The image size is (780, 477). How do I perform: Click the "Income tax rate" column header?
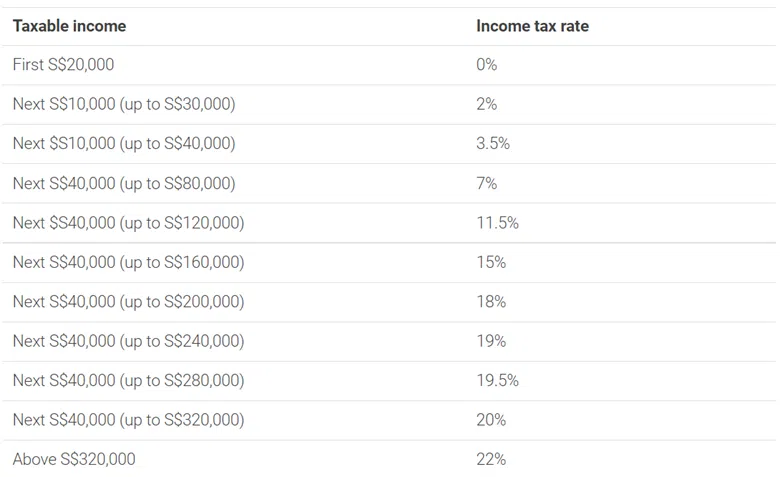point(532,26)
